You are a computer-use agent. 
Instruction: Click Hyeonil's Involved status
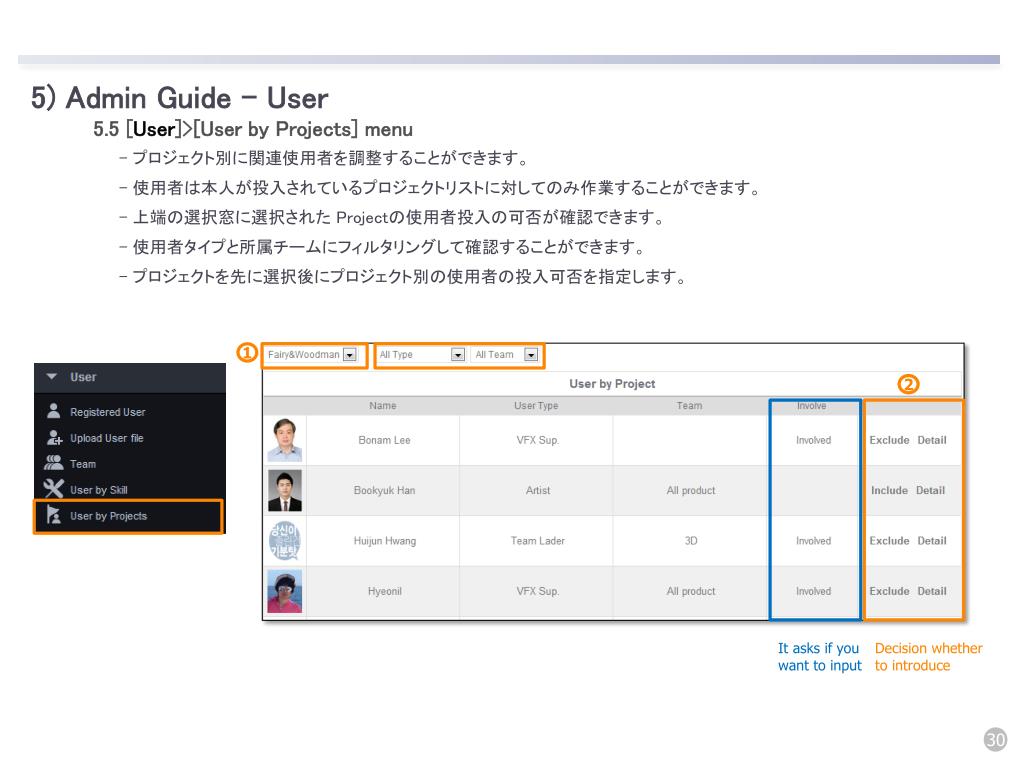(x=813, y=591)
